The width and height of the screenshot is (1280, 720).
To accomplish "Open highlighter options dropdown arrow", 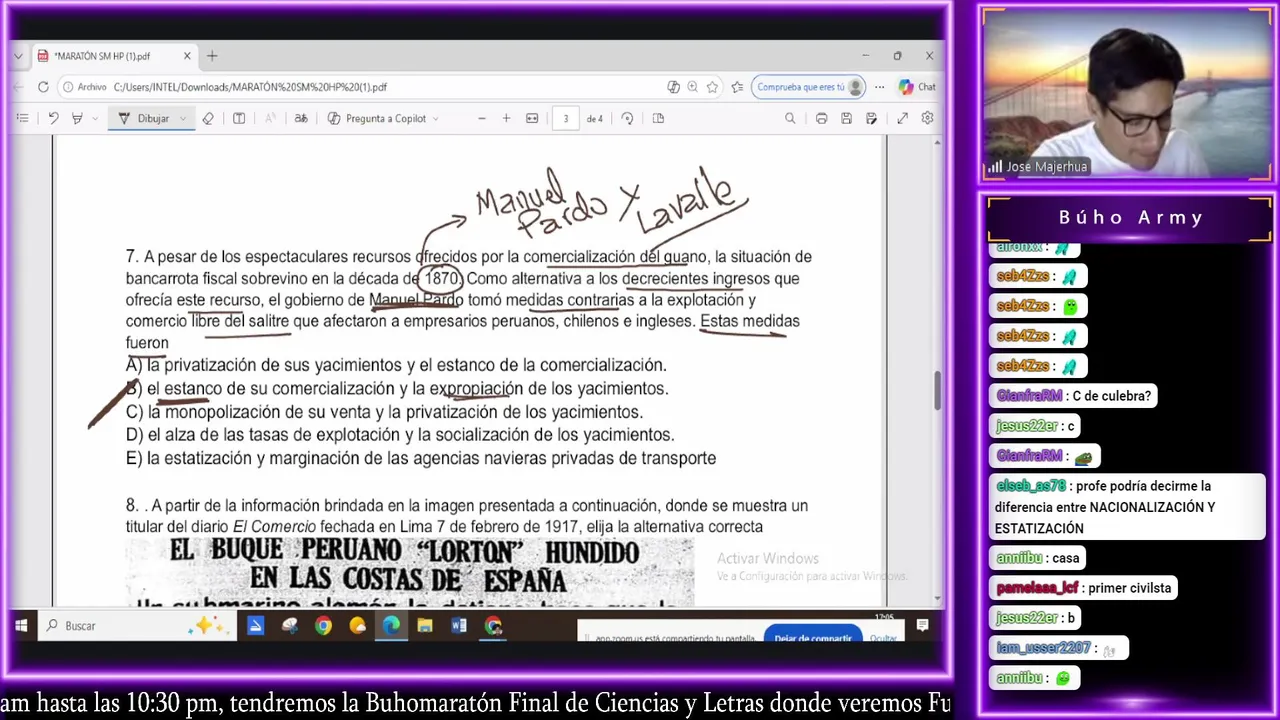I will (95, 118).
